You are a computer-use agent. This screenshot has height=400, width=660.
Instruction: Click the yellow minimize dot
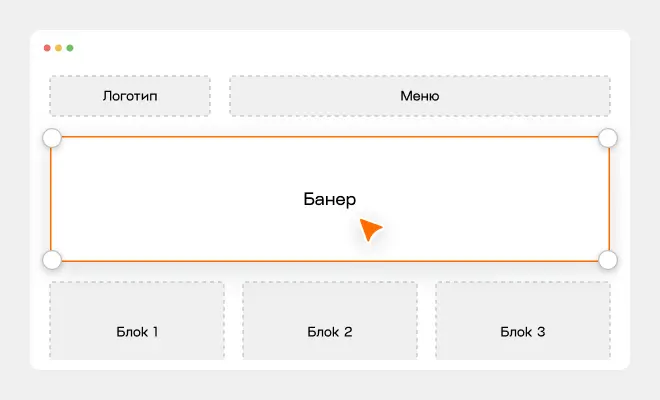pyautogui.click(x=59, y=48)
